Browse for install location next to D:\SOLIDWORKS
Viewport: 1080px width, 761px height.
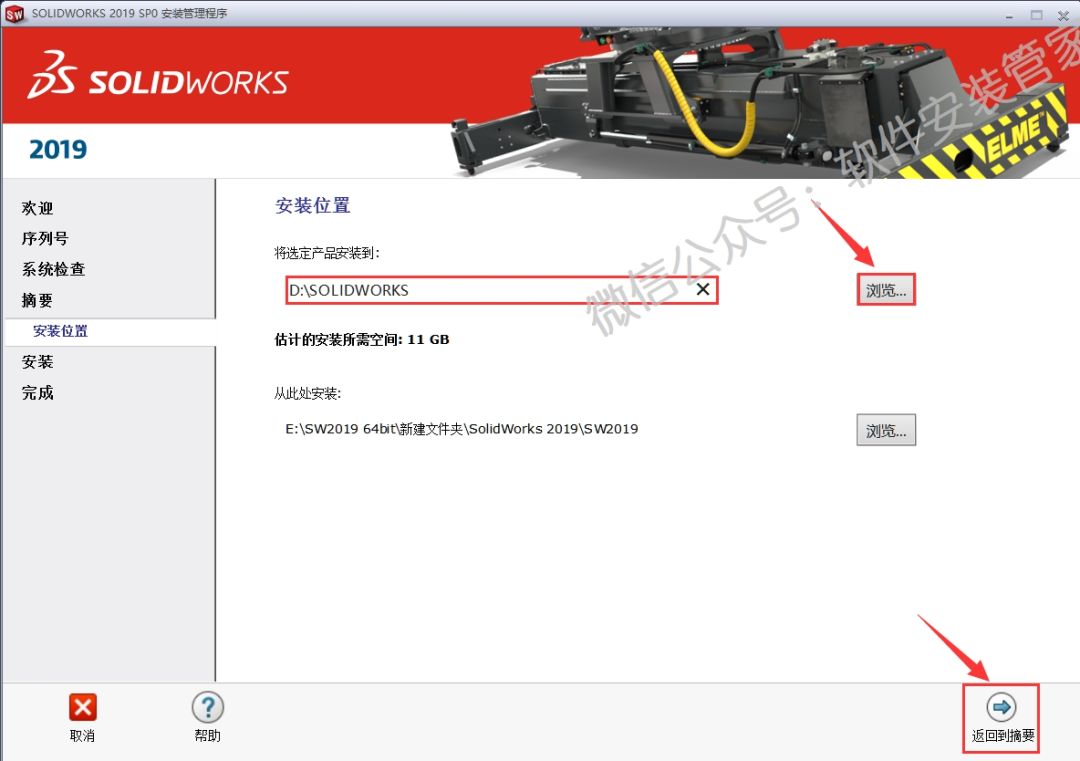886,291
